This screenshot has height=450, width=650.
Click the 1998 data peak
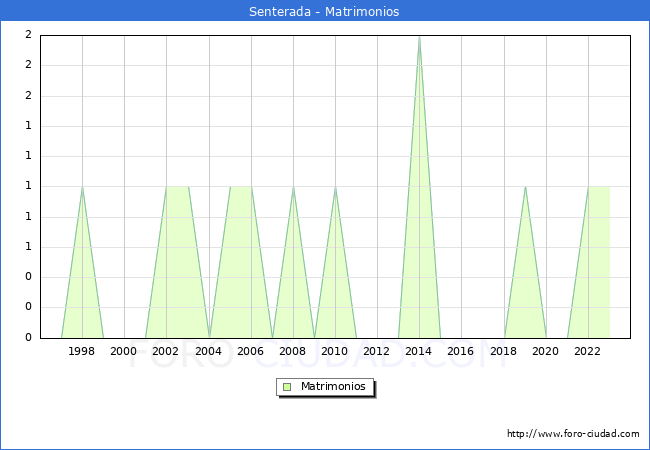coord(82,187)
